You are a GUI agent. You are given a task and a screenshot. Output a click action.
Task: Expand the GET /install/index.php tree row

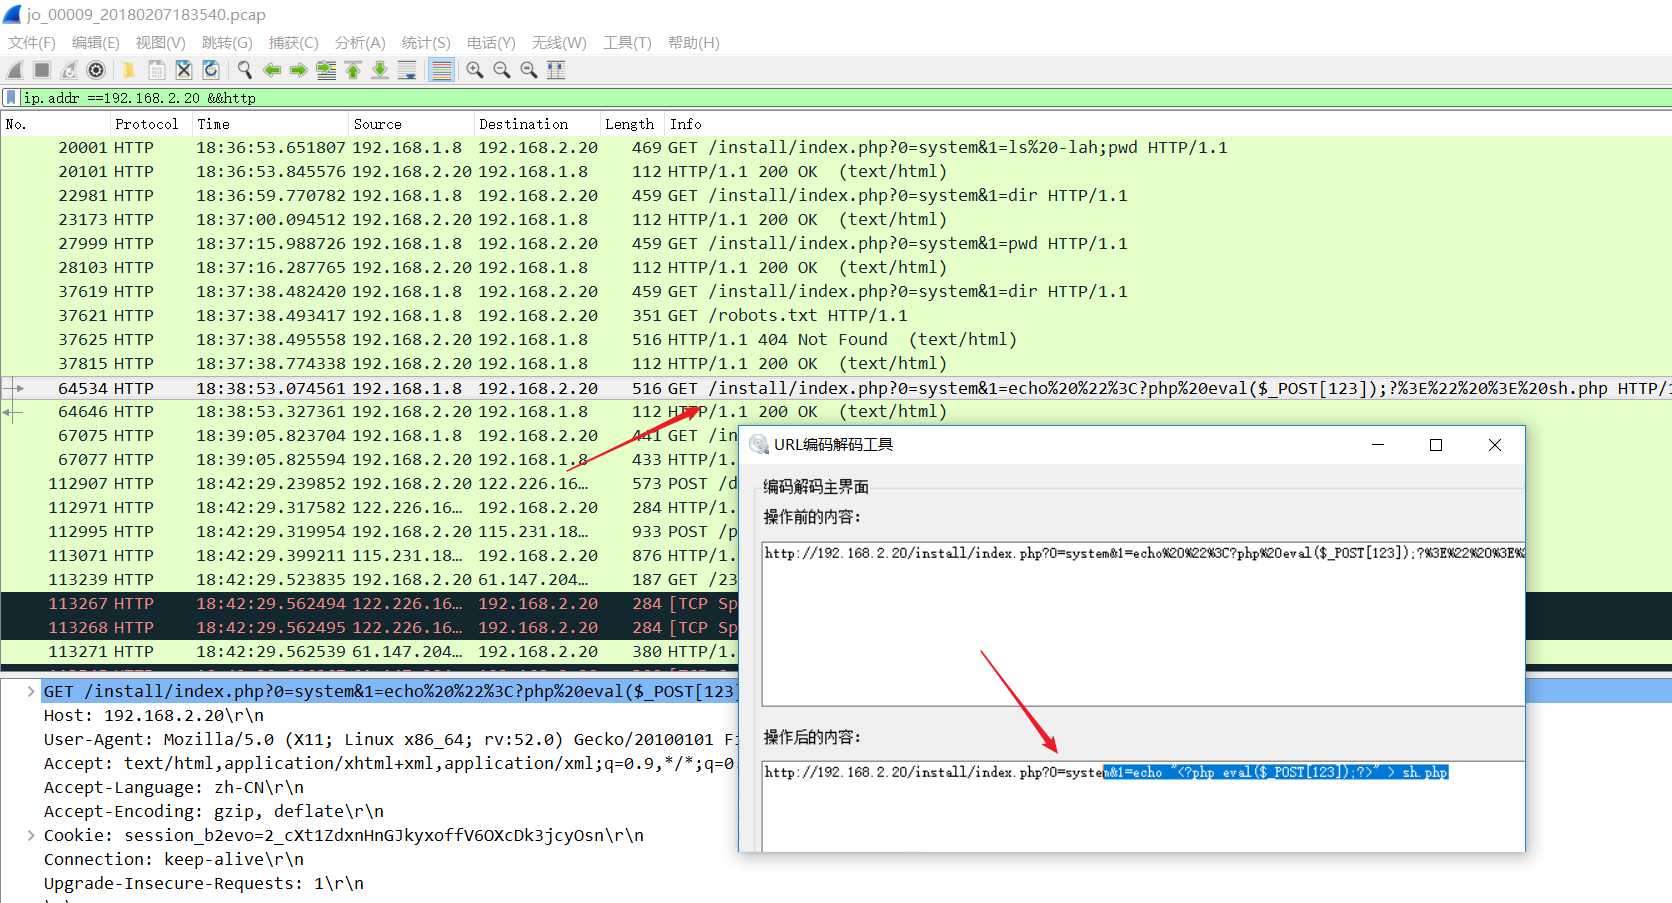[31, 691]
